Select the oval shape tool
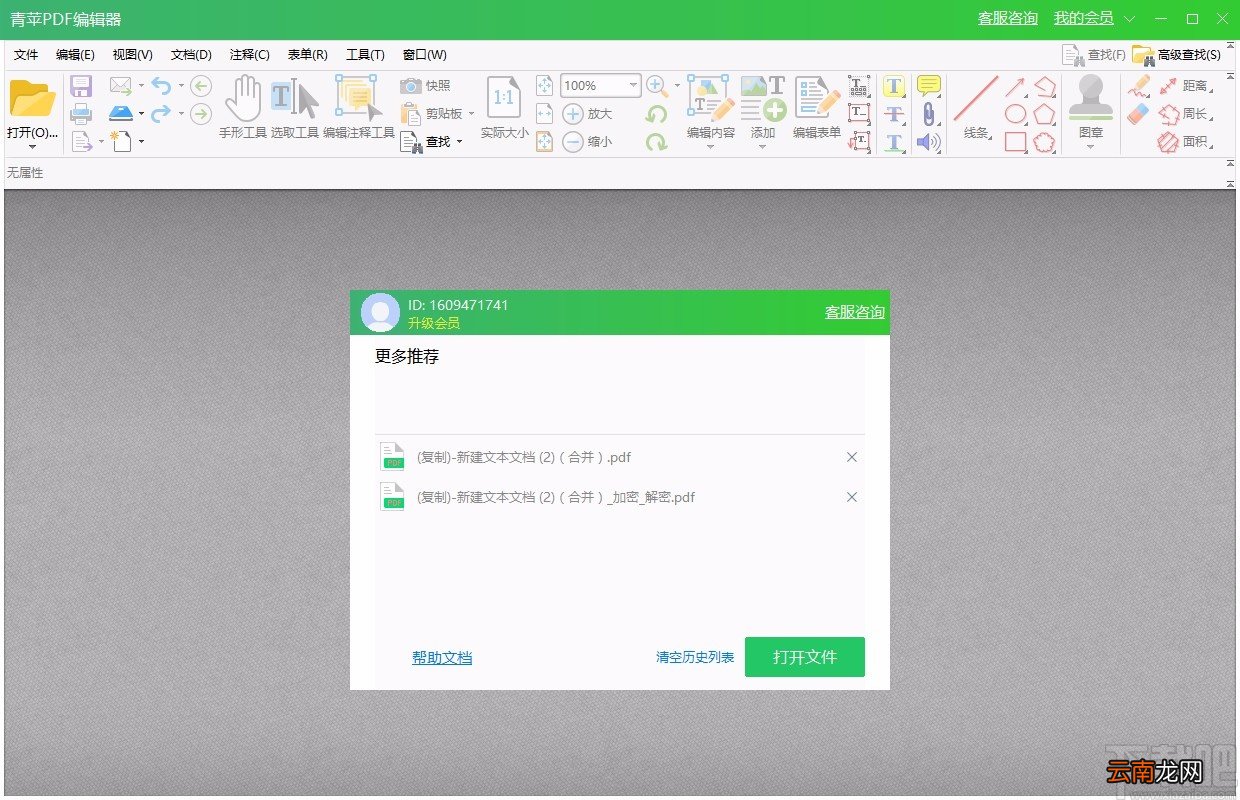 (1015, 114)
